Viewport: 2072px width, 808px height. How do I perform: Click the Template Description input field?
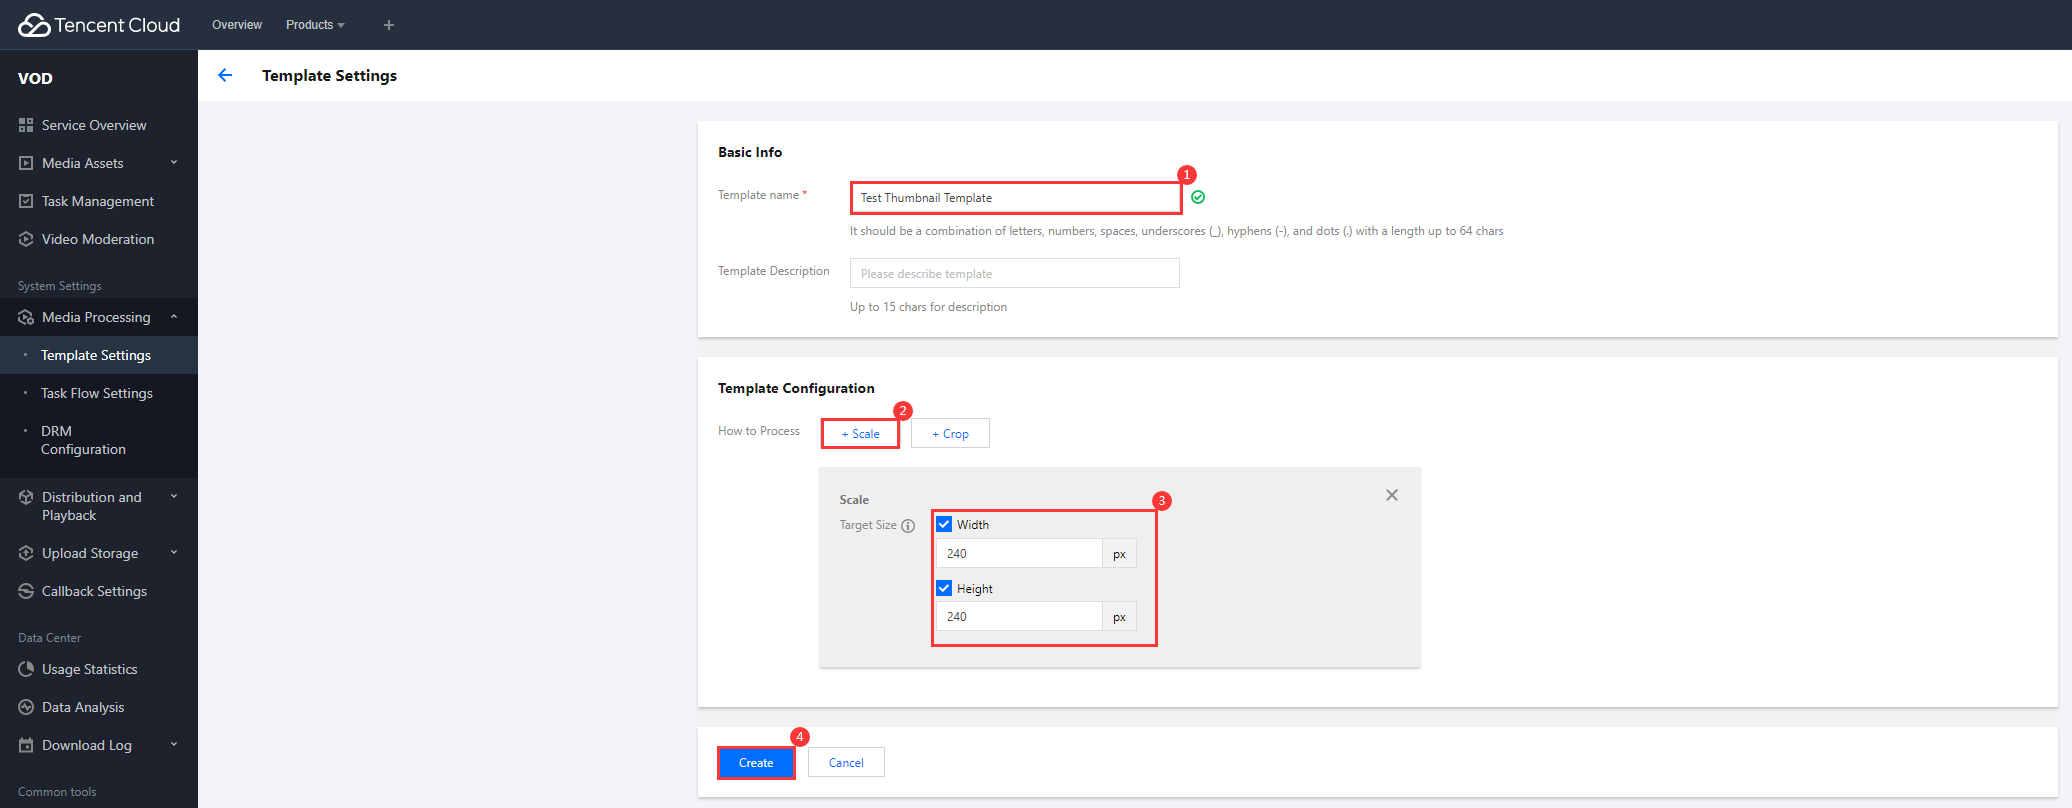click(1015, 273)
